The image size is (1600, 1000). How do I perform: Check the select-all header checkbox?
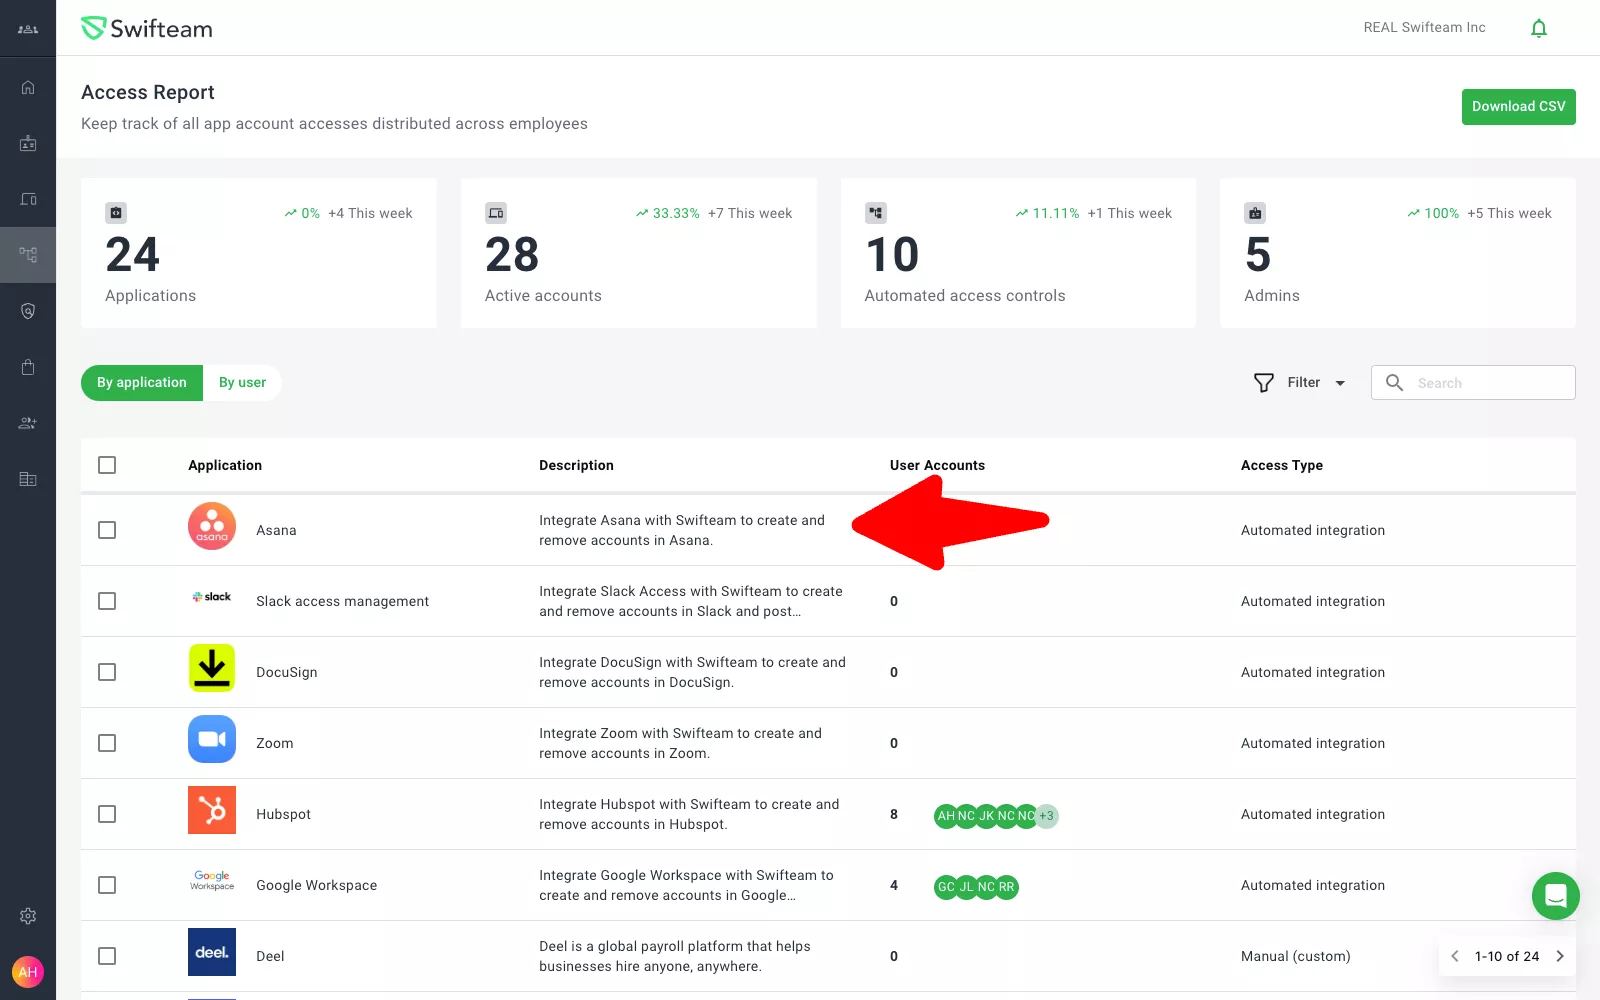click(107, 465)
